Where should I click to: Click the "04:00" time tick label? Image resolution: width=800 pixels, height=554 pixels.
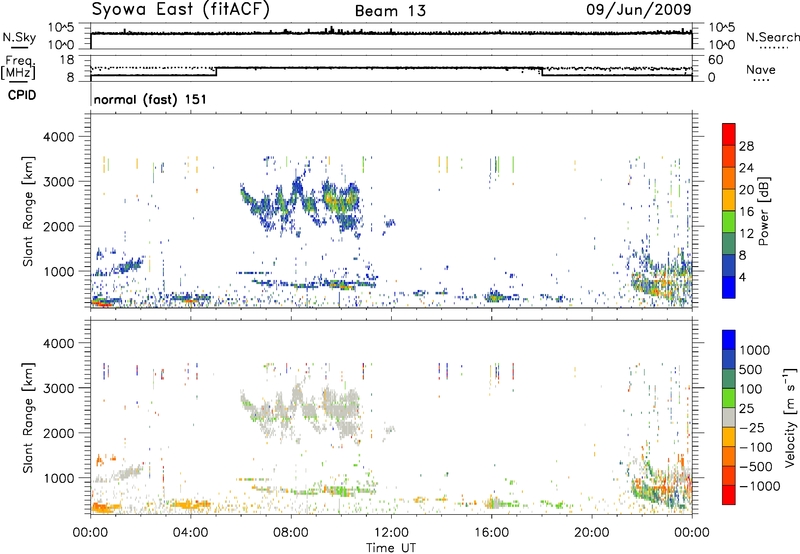pyautogui.click(x=190, y=533)
